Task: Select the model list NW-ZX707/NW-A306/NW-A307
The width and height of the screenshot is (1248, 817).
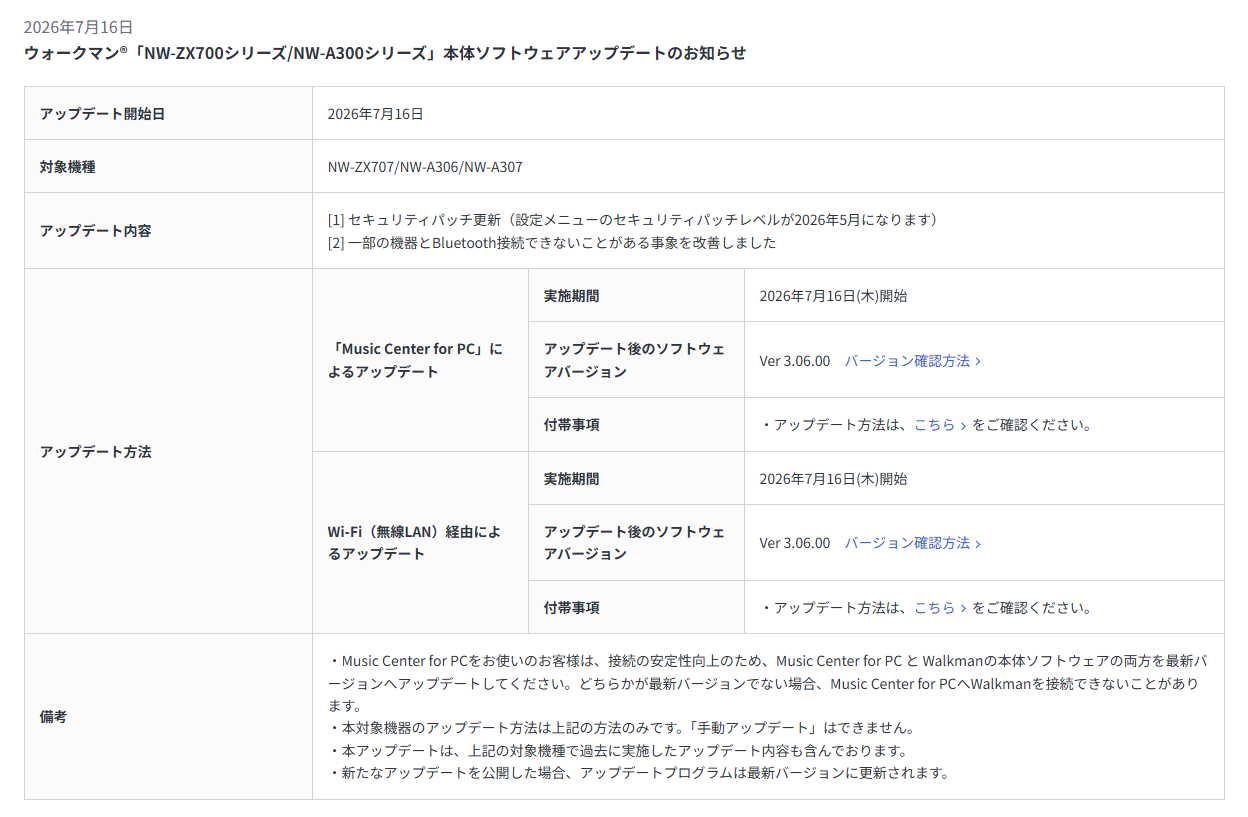Action: coord(425,167)
